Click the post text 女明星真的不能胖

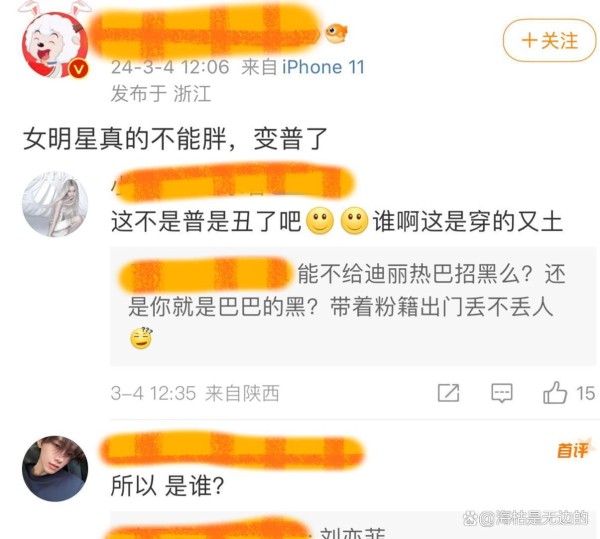(125, 138)
